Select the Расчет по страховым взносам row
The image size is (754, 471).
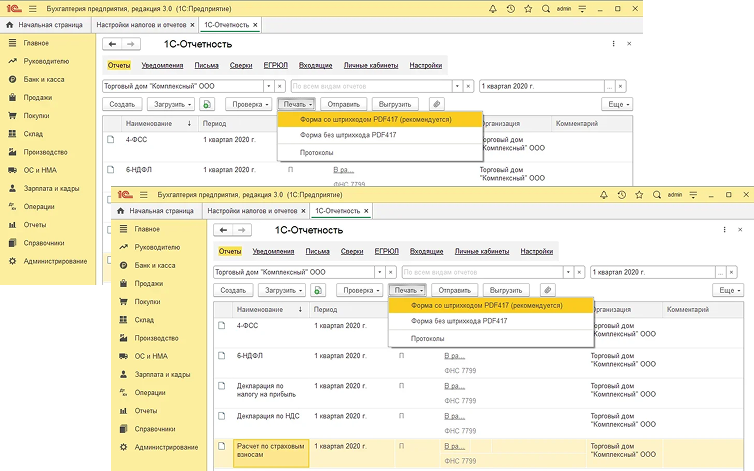coord(270,448)
